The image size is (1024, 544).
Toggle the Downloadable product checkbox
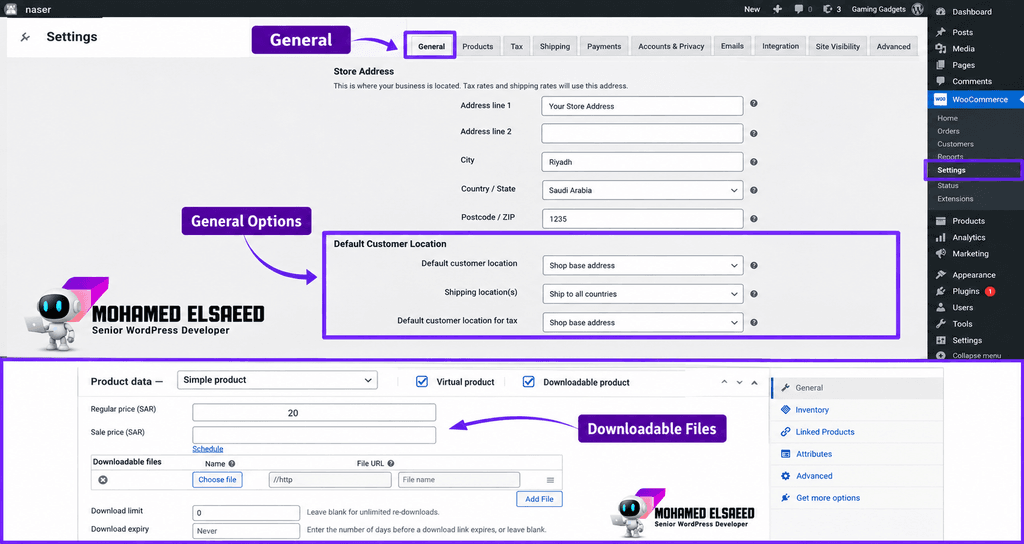coord(528,381)
